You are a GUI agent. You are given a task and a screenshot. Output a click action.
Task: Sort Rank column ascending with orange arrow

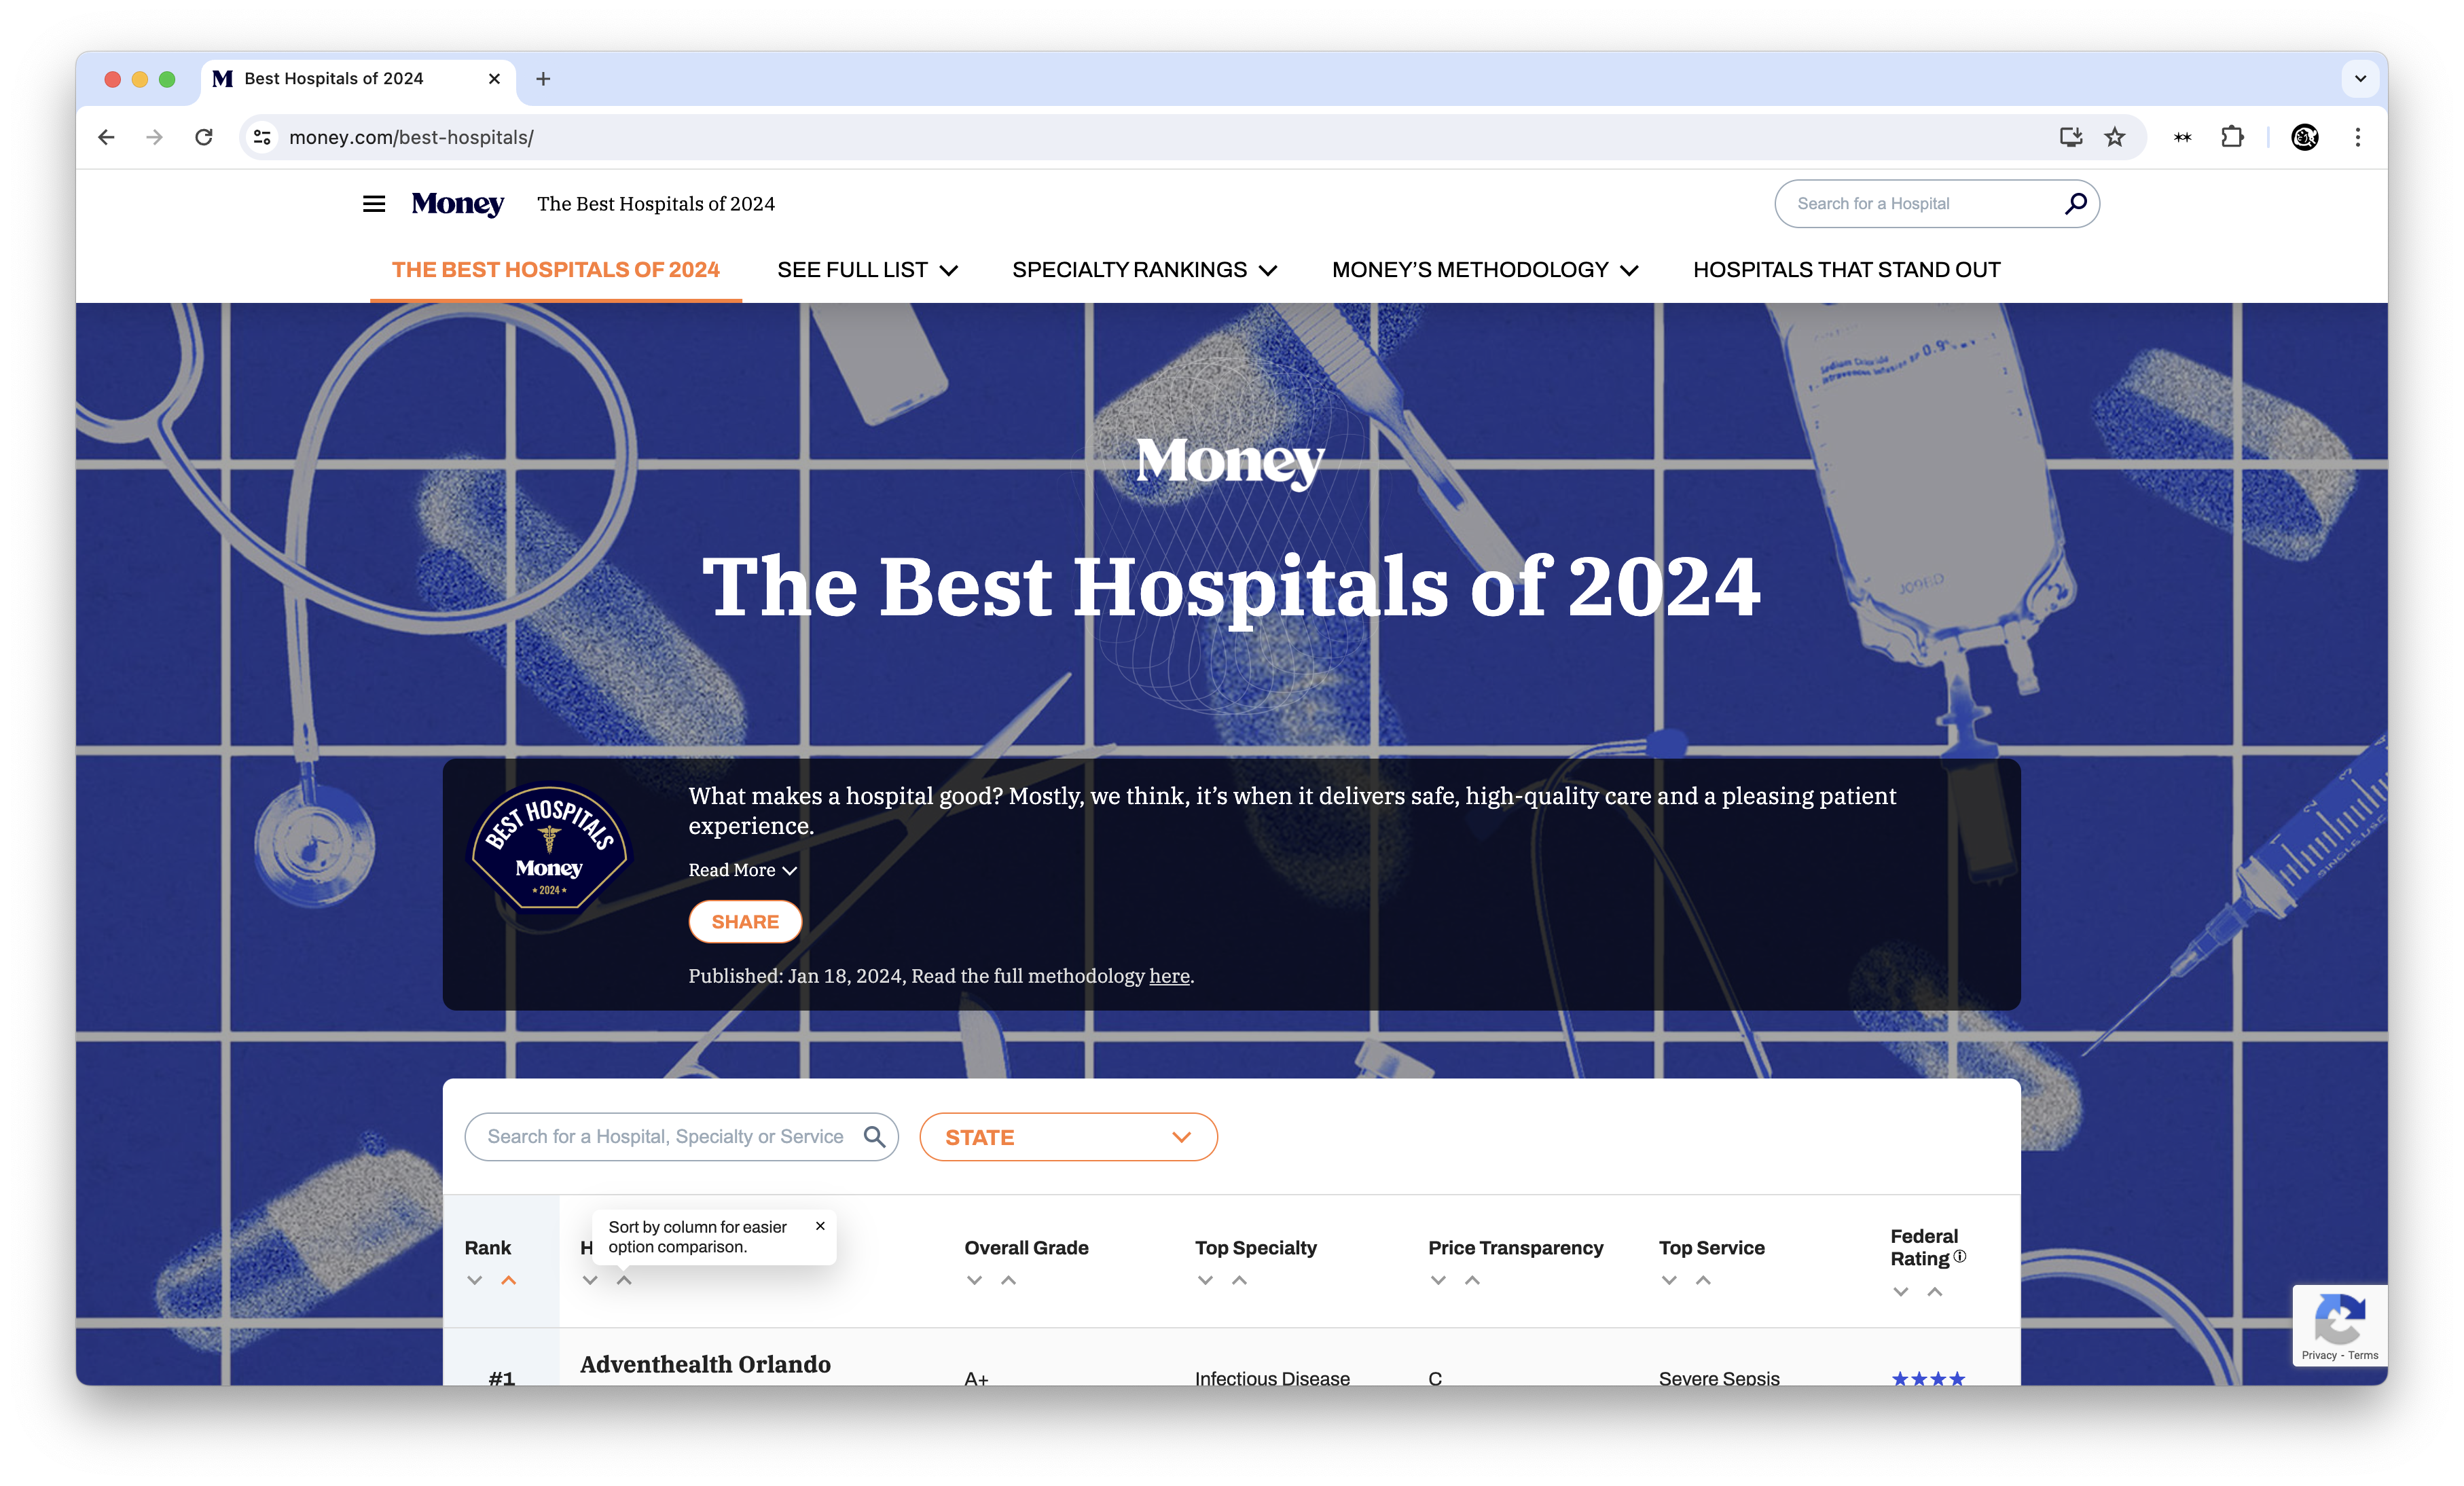click(509, 1280)
